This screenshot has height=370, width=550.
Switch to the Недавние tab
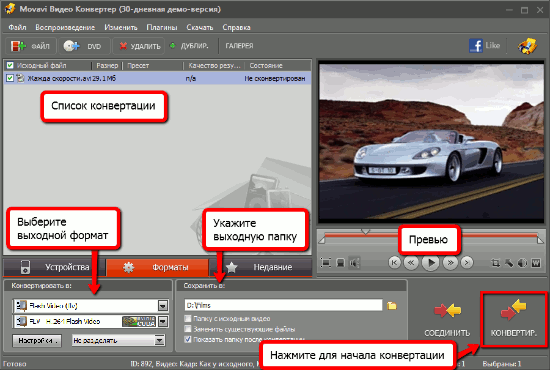261,267
